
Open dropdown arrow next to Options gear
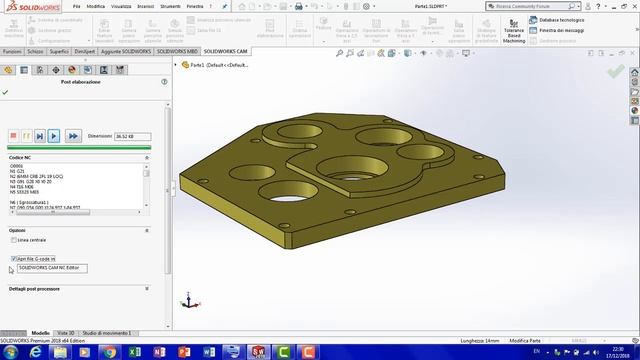click(x=374, y=6)
